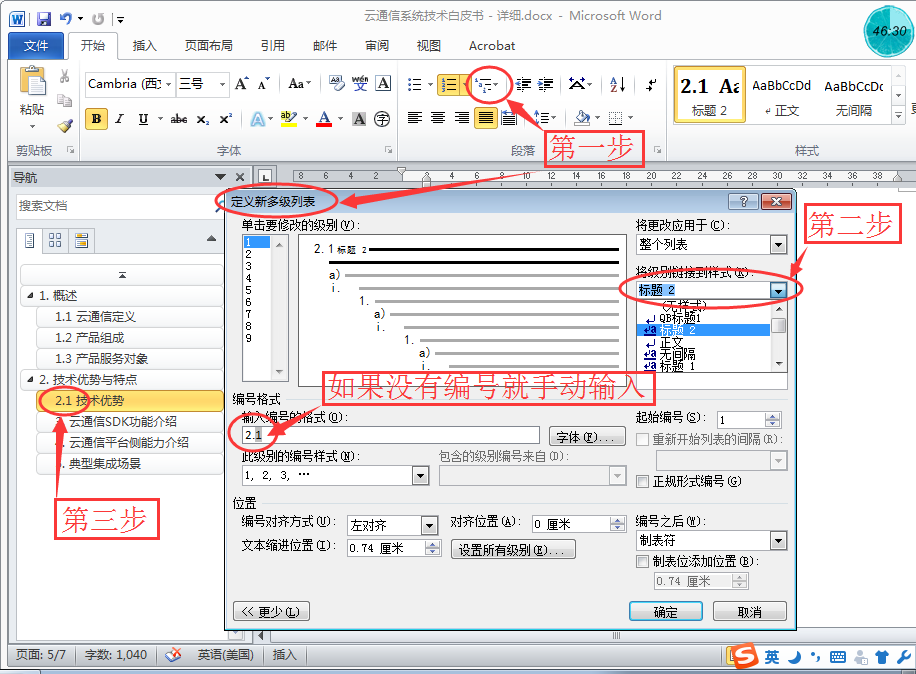The width and height of the screenshot is (916, 674).
Task: Click the Paste icon in clipboard group
Action: pyautogui.click(x=32, y=81)
